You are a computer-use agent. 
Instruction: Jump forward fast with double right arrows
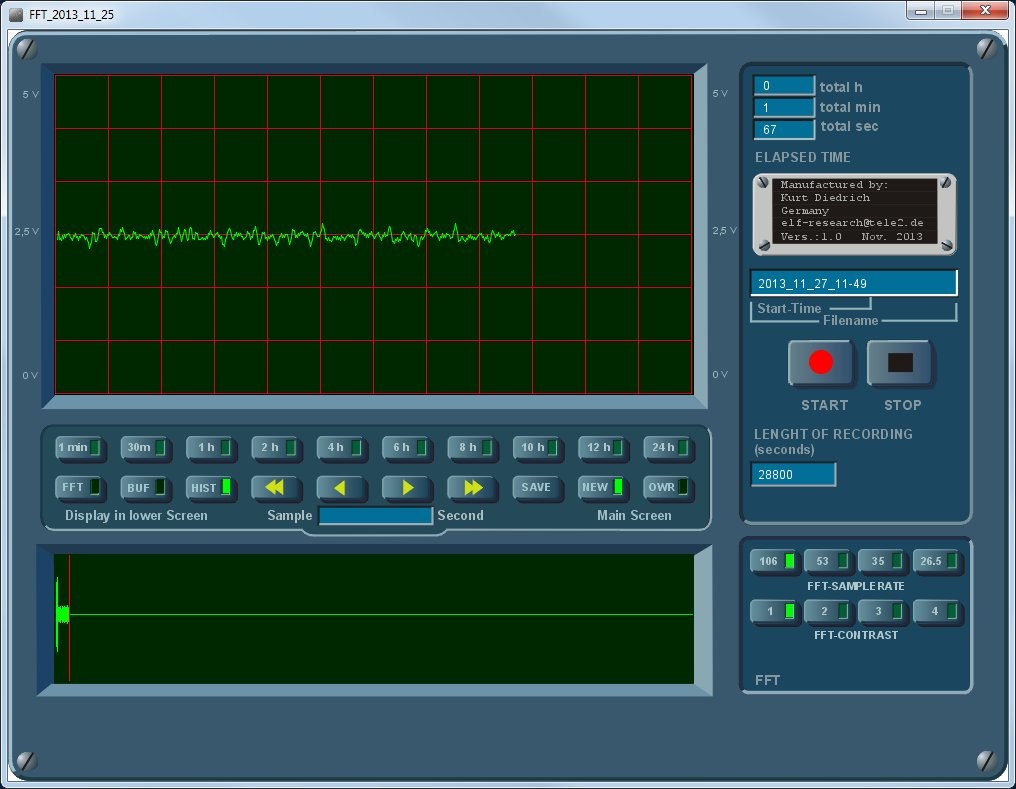[x=472, y=487]
